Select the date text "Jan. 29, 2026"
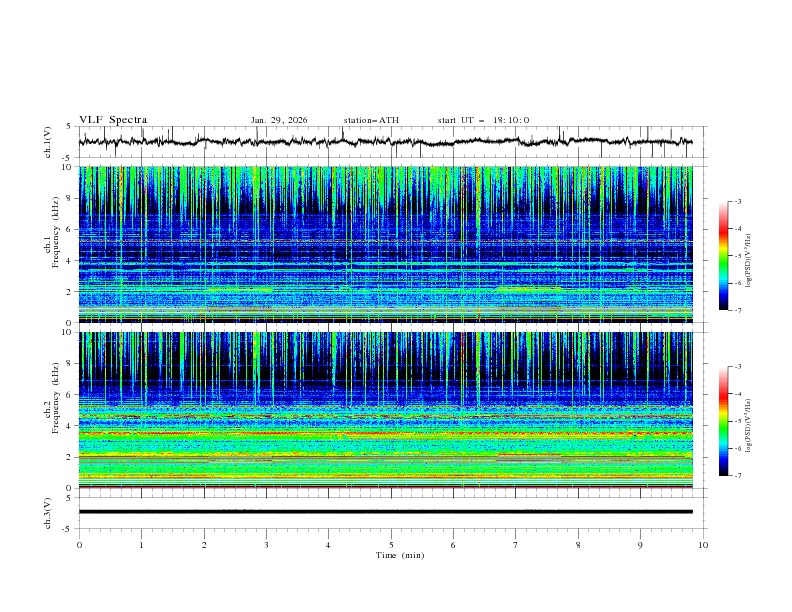Viewport: 792px width, 612px height. (x=279, y=120)
